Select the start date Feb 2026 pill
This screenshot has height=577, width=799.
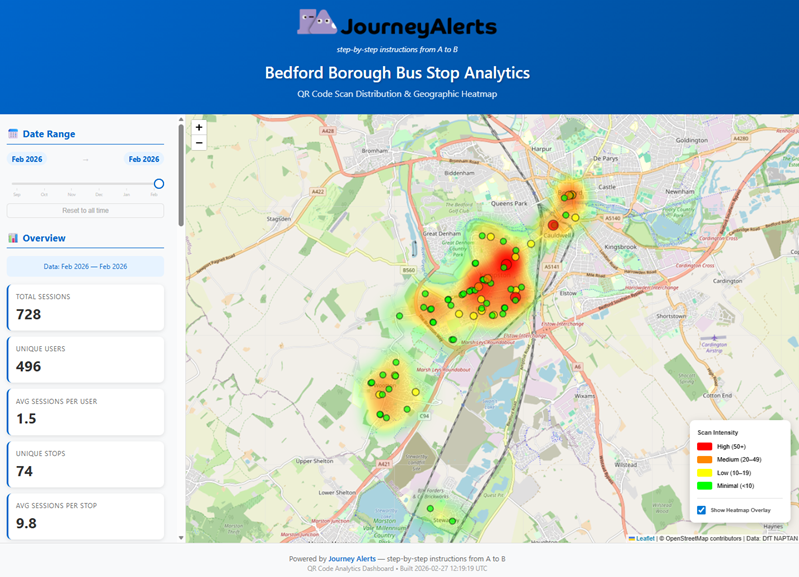(27, 159)
